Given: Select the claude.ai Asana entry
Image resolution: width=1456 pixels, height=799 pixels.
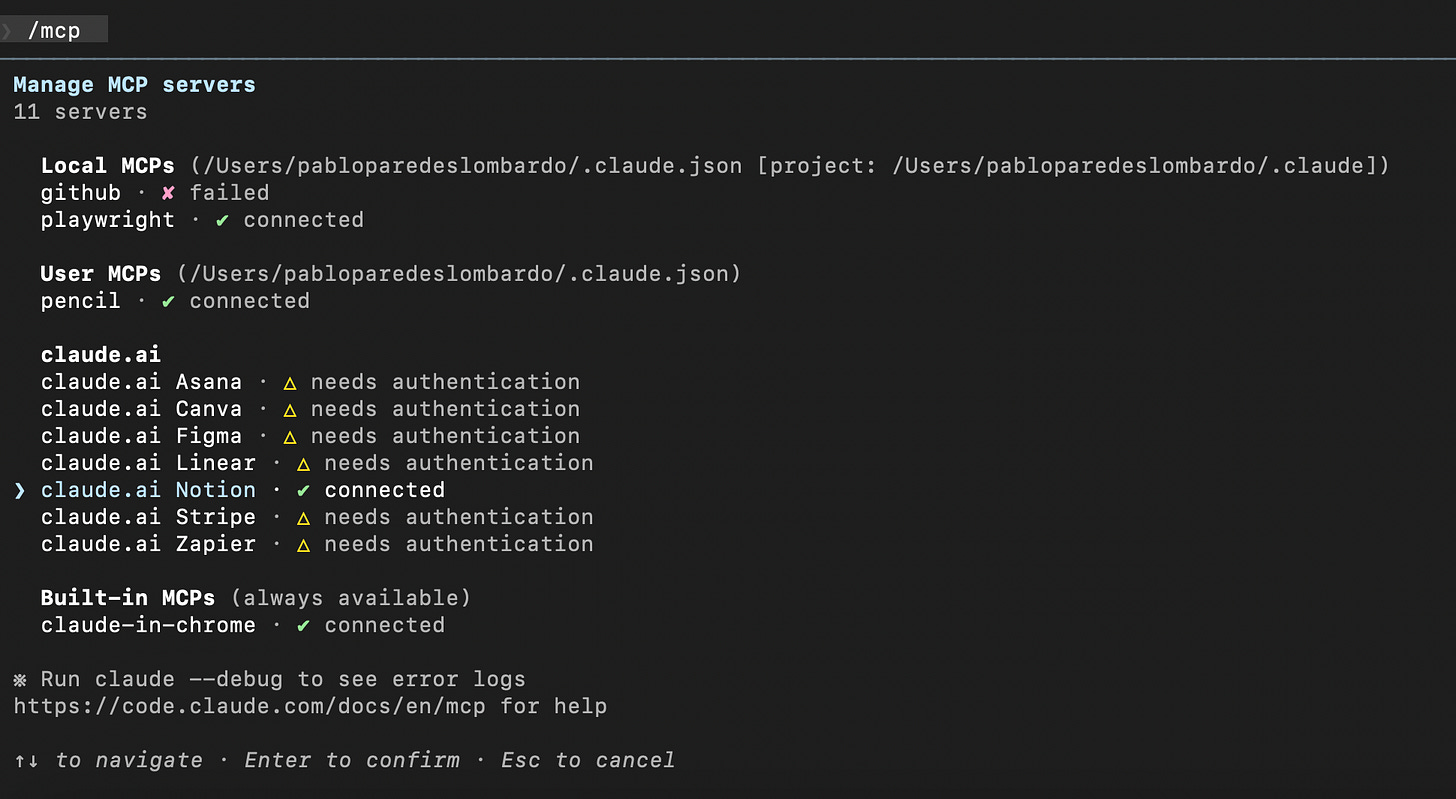Looking at the screenshot, I should click(x=310, y=381).
